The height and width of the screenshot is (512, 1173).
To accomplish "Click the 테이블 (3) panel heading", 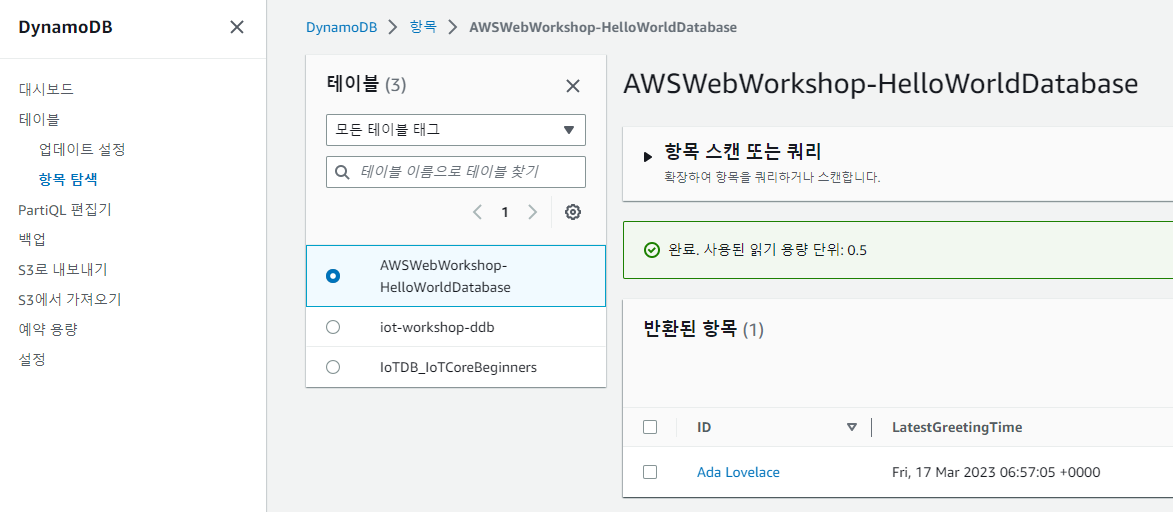I will tap(367, 85).
